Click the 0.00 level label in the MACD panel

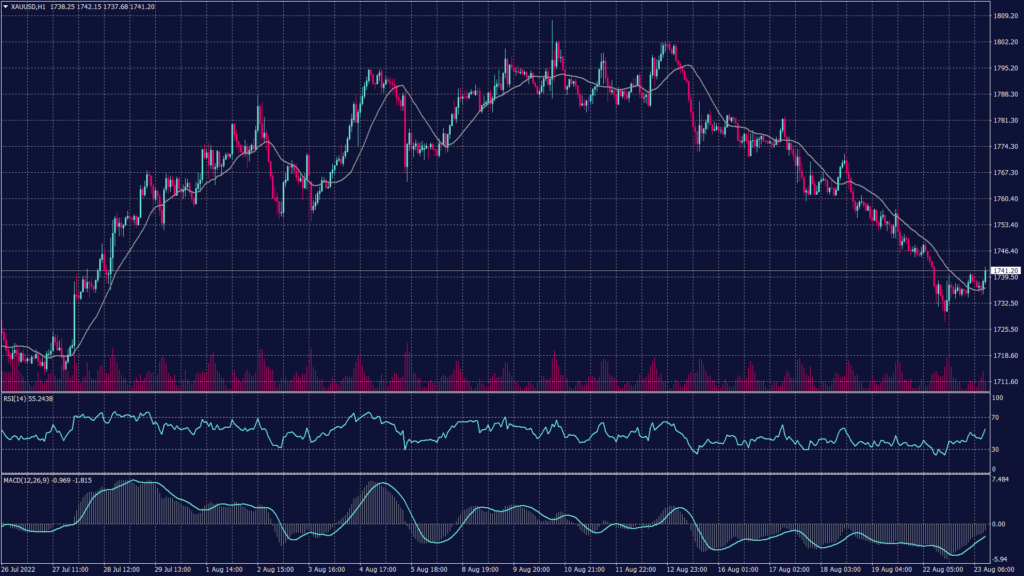pos(997,524)
